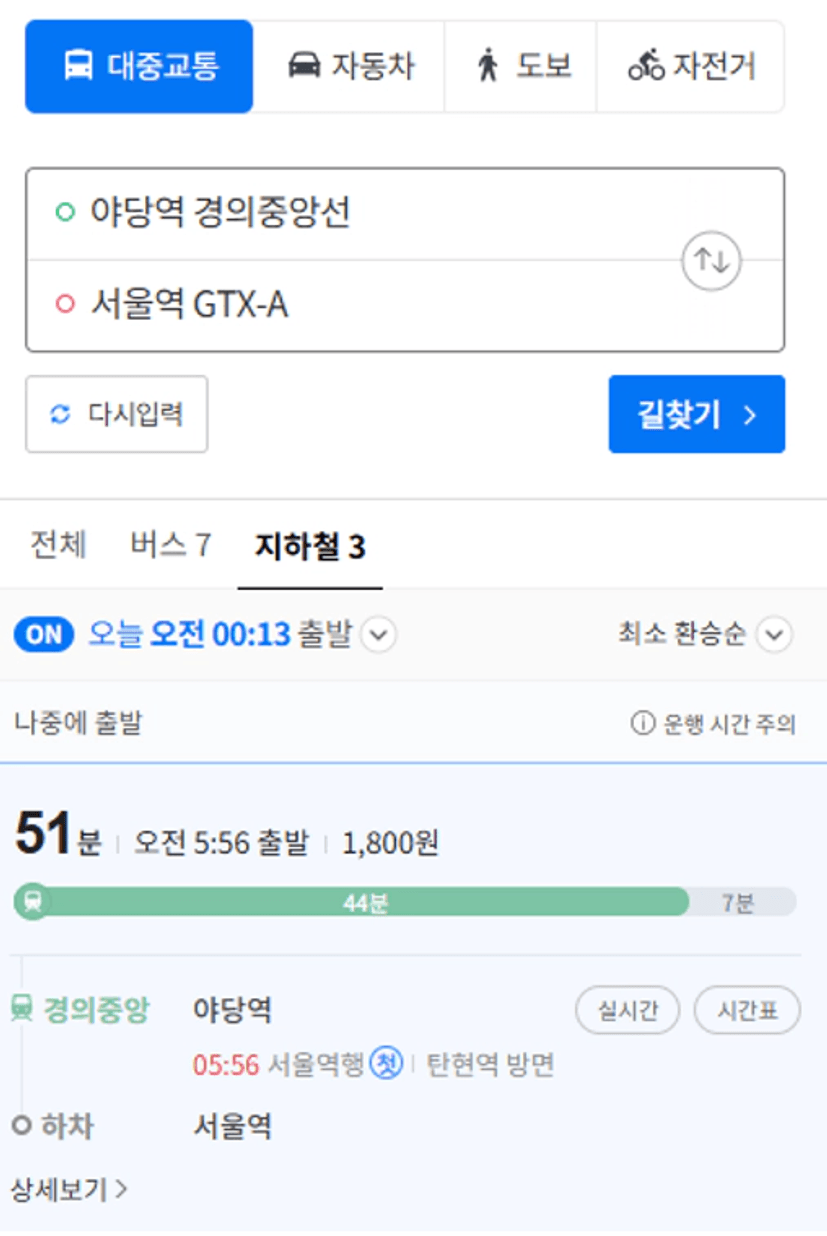Select the walking pedestrian icon
The width and height of the screenshot is (827, 1236).
click(x=488, y=67)
